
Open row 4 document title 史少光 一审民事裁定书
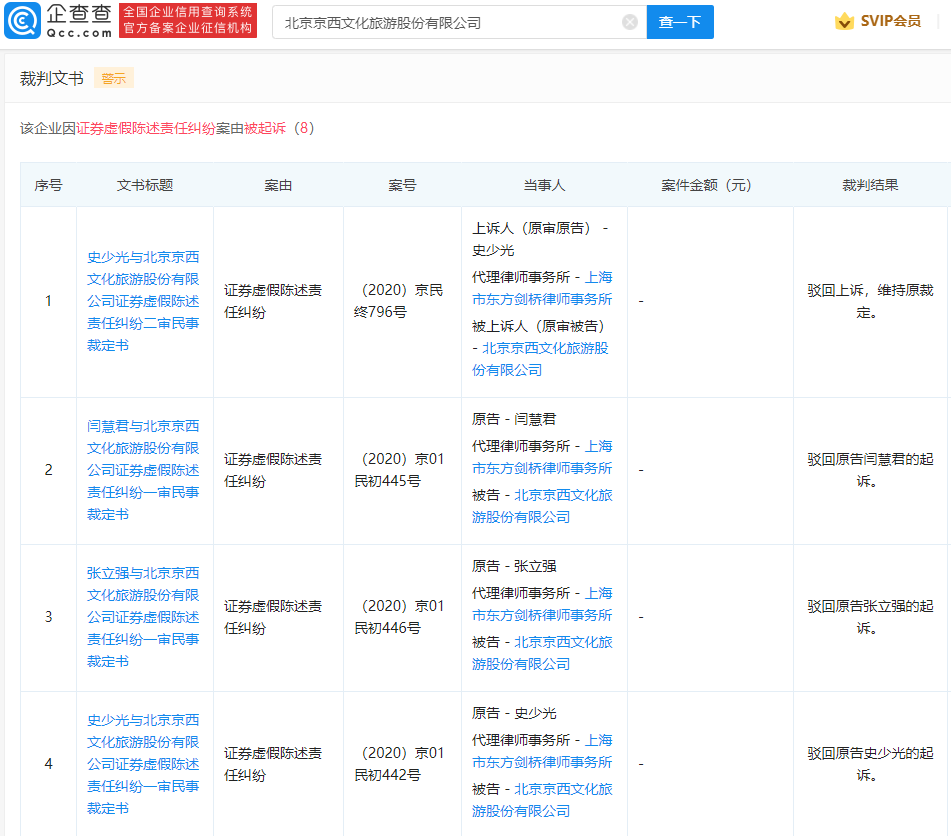[143, 764]
